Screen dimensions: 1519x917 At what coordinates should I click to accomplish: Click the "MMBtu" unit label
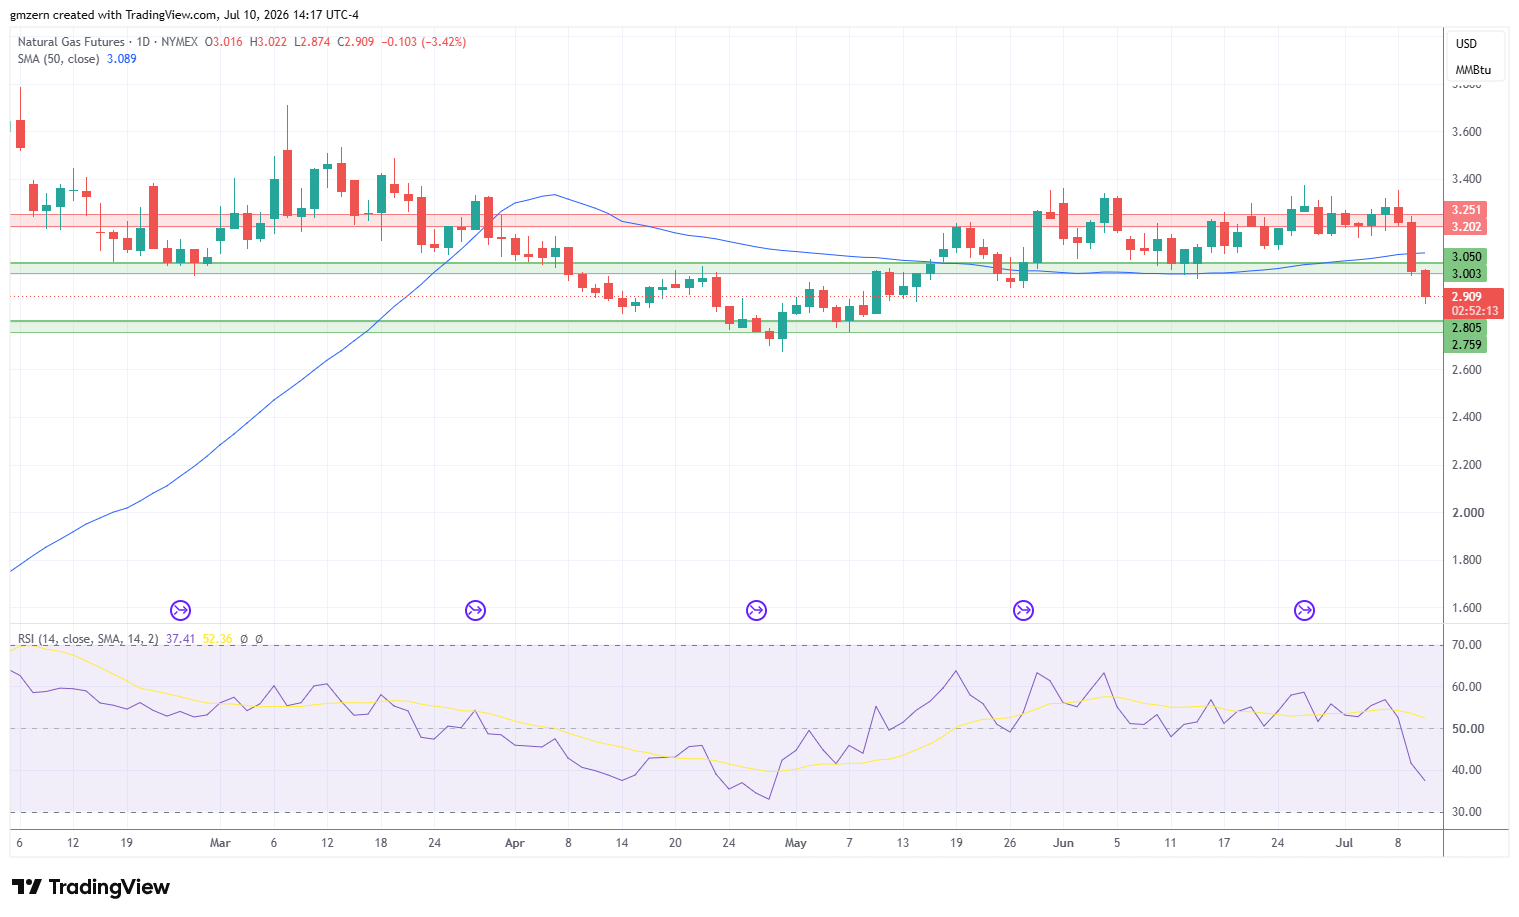[x=1473, y=70]
